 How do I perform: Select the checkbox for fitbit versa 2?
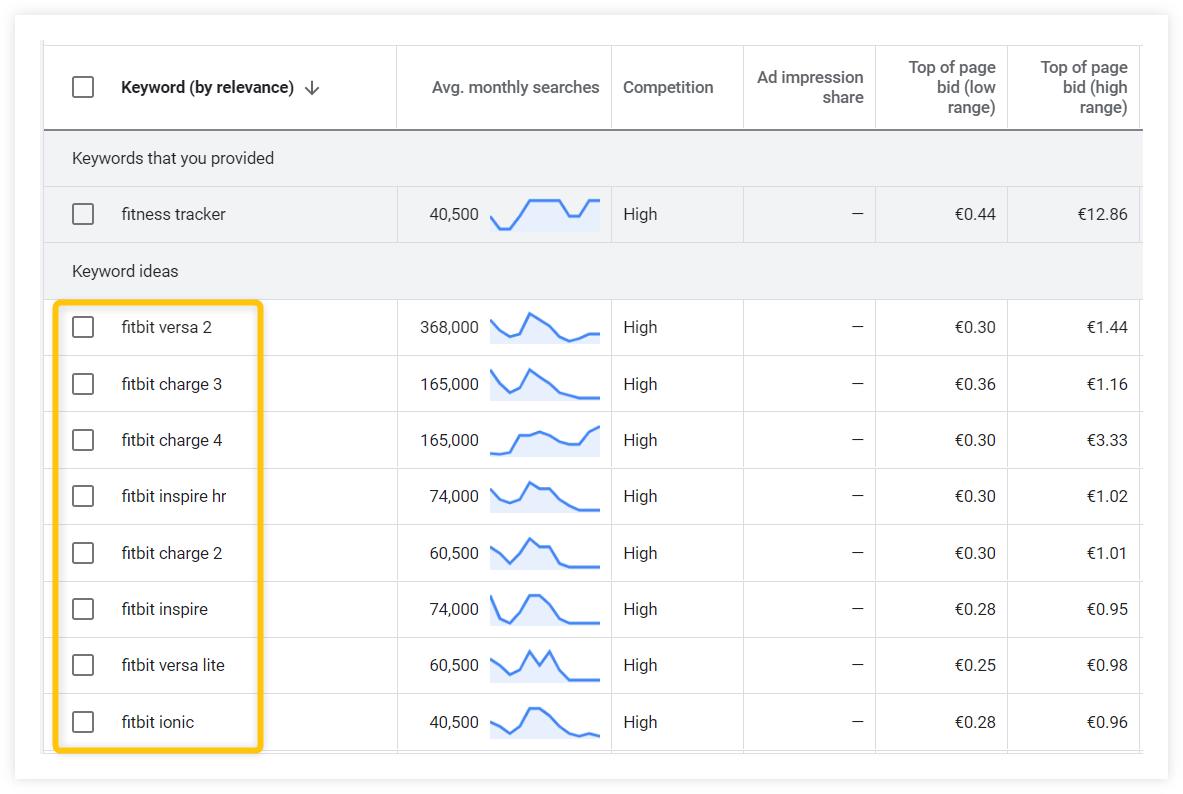(83, 327)
